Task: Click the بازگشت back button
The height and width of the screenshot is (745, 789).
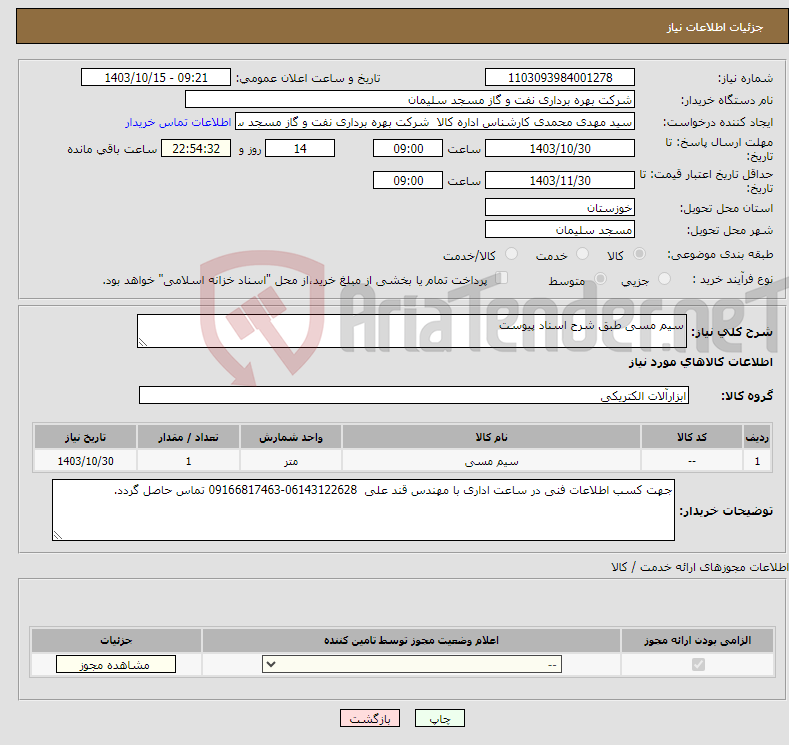Action: pos(370,718)
